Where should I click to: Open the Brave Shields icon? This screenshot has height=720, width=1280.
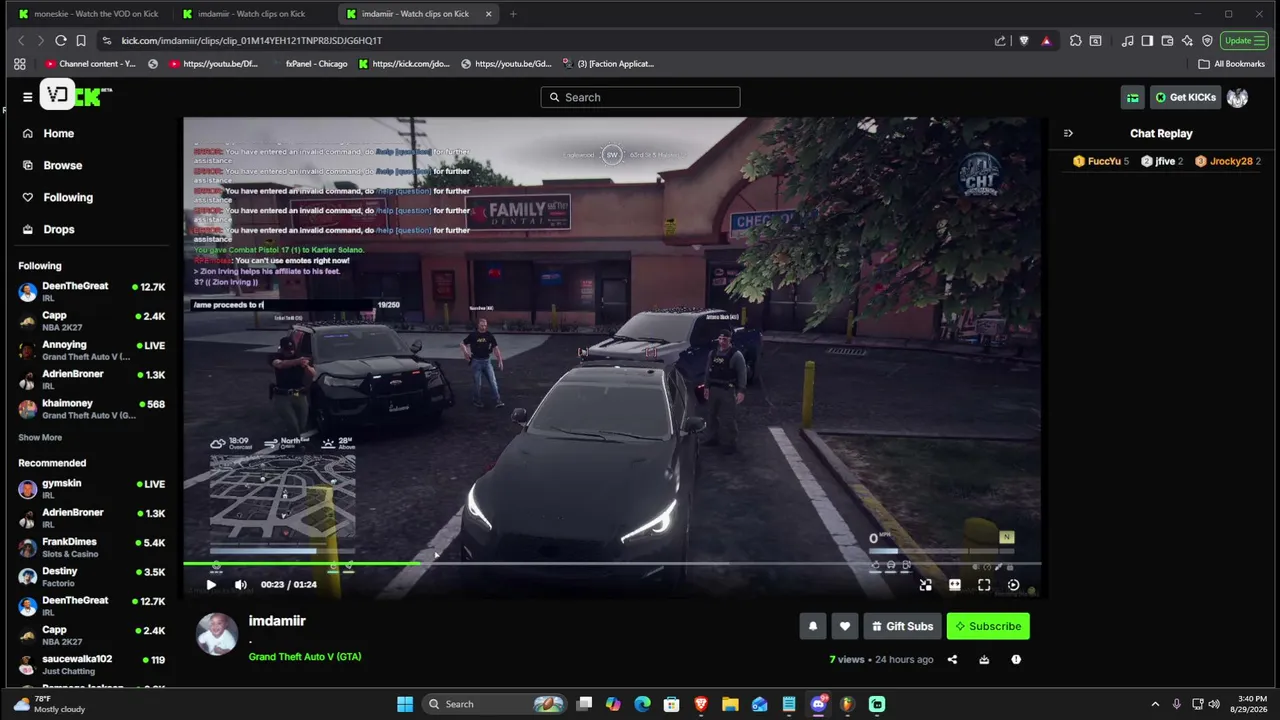tap(1024, 41)
